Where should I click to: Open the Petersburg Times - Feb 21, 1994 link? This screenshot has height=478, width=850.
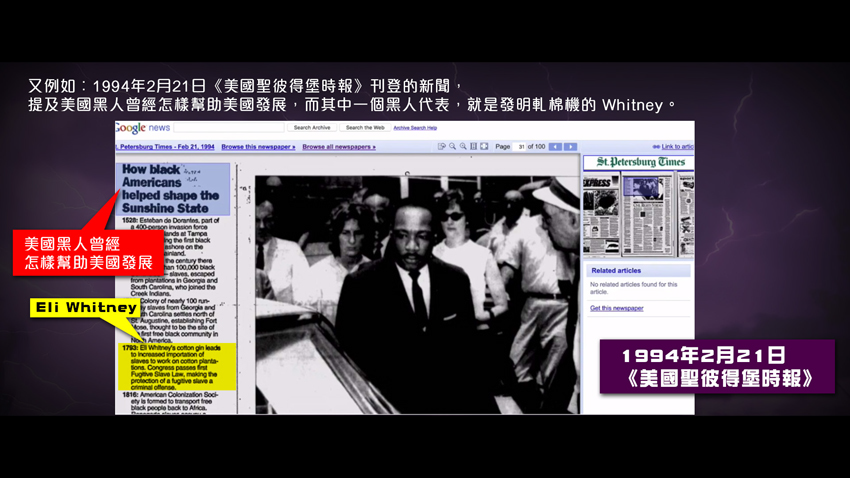click(x=165, y=147)
